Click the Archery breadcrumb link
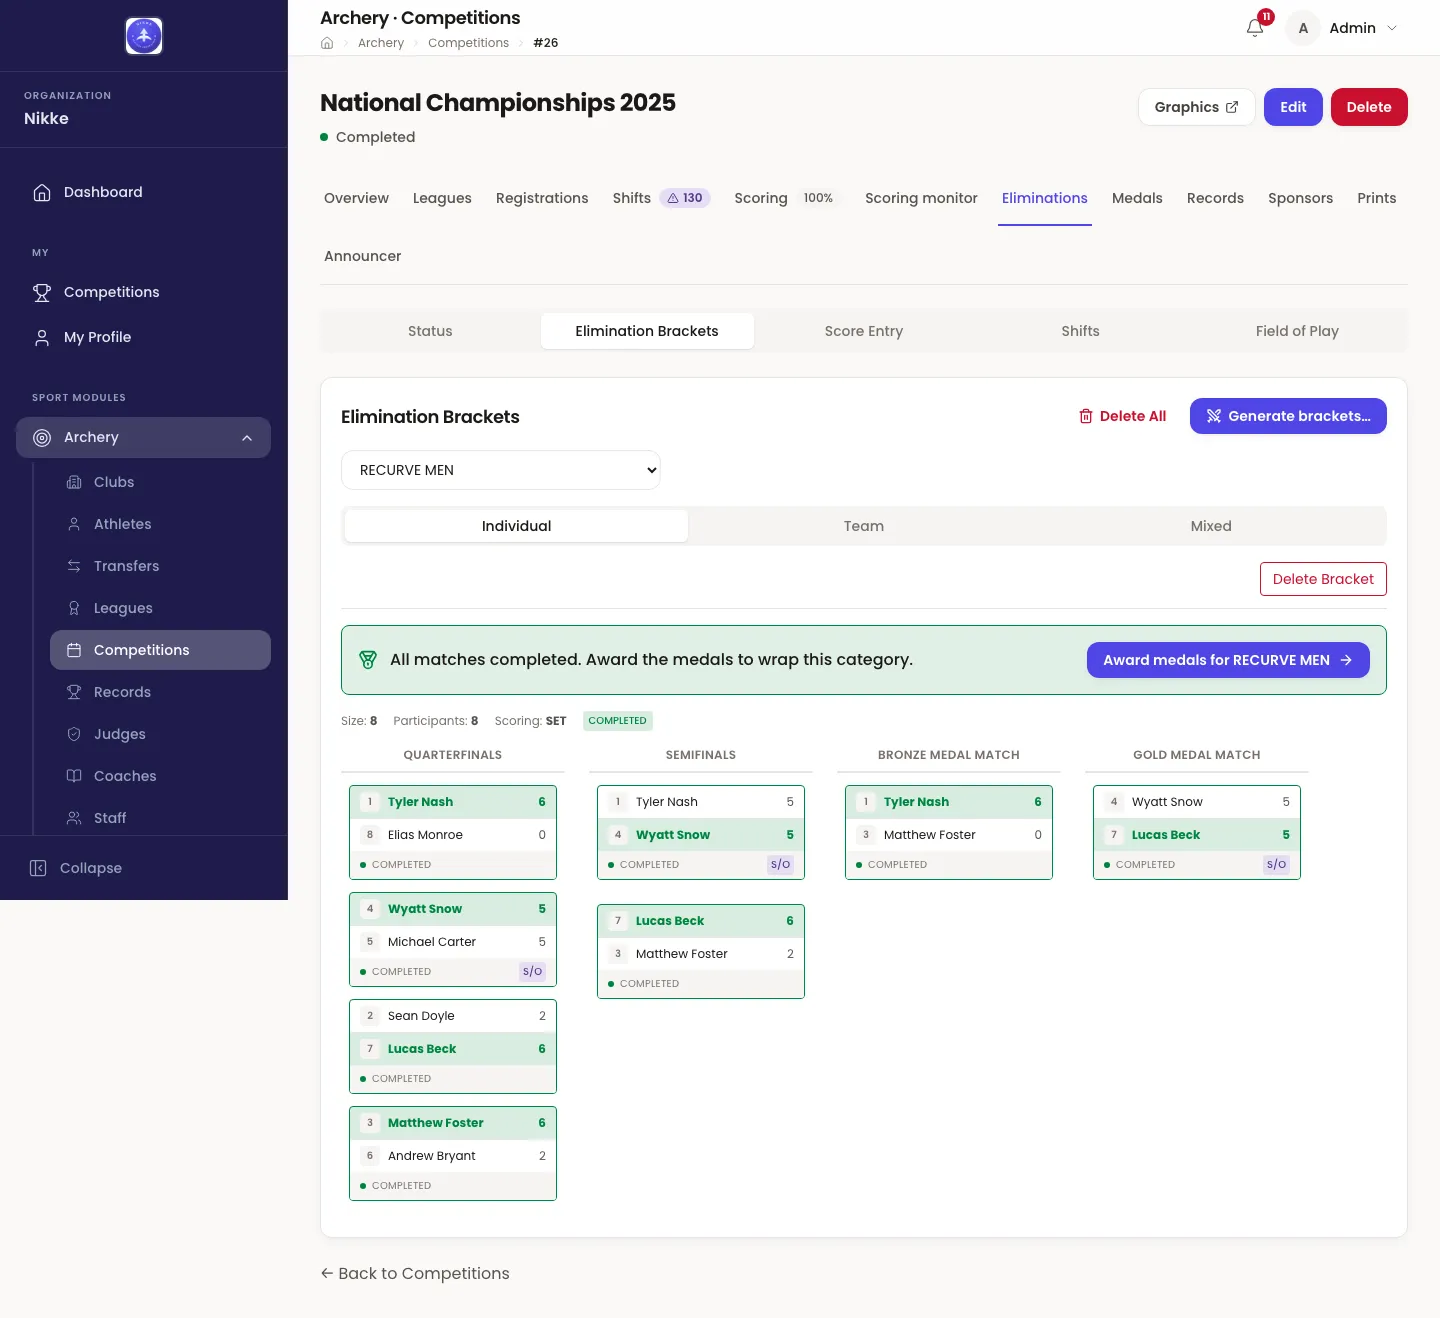Image resolution: width=1440 pixels, height=1318 pixels. (381, 43)
